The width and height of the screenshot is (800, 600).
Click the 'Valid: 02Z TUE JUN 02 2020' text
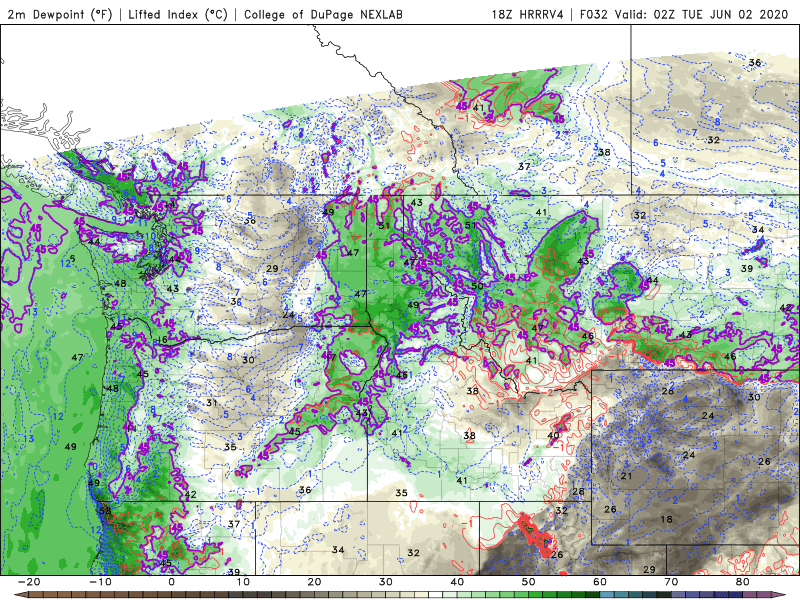click(702, 14)
